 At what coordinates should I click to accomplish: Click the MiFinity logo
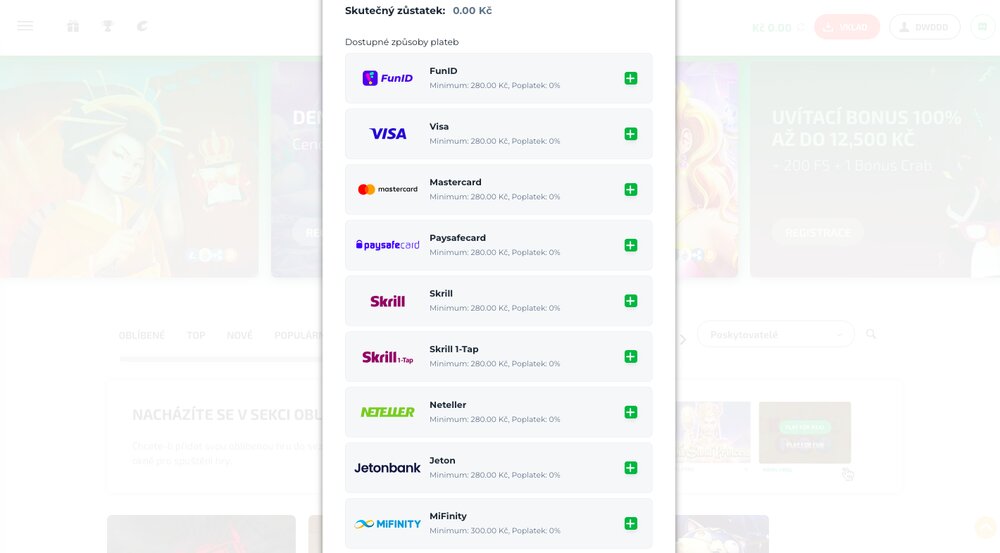click(387, 523)
